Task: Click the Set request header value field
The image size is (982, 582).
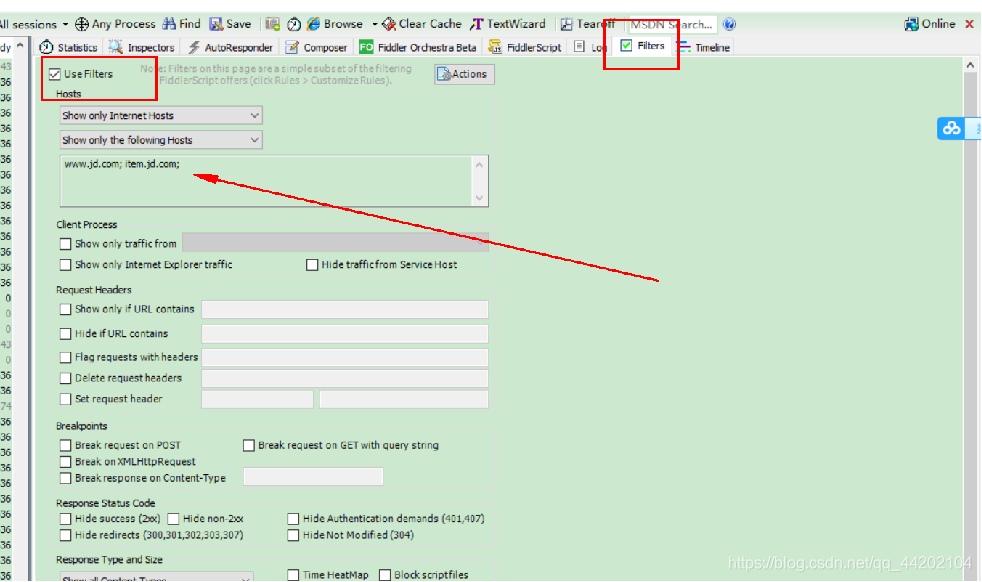Action: pos(404,399)
